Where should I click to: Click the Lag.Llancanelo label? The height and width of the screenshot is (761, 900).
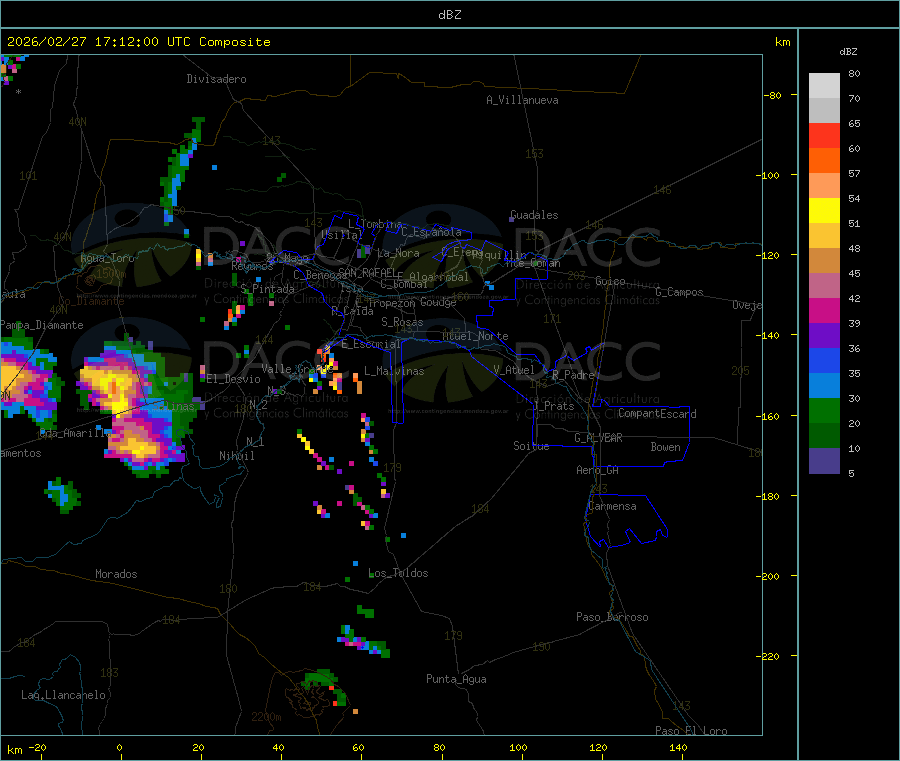[64, 695]
